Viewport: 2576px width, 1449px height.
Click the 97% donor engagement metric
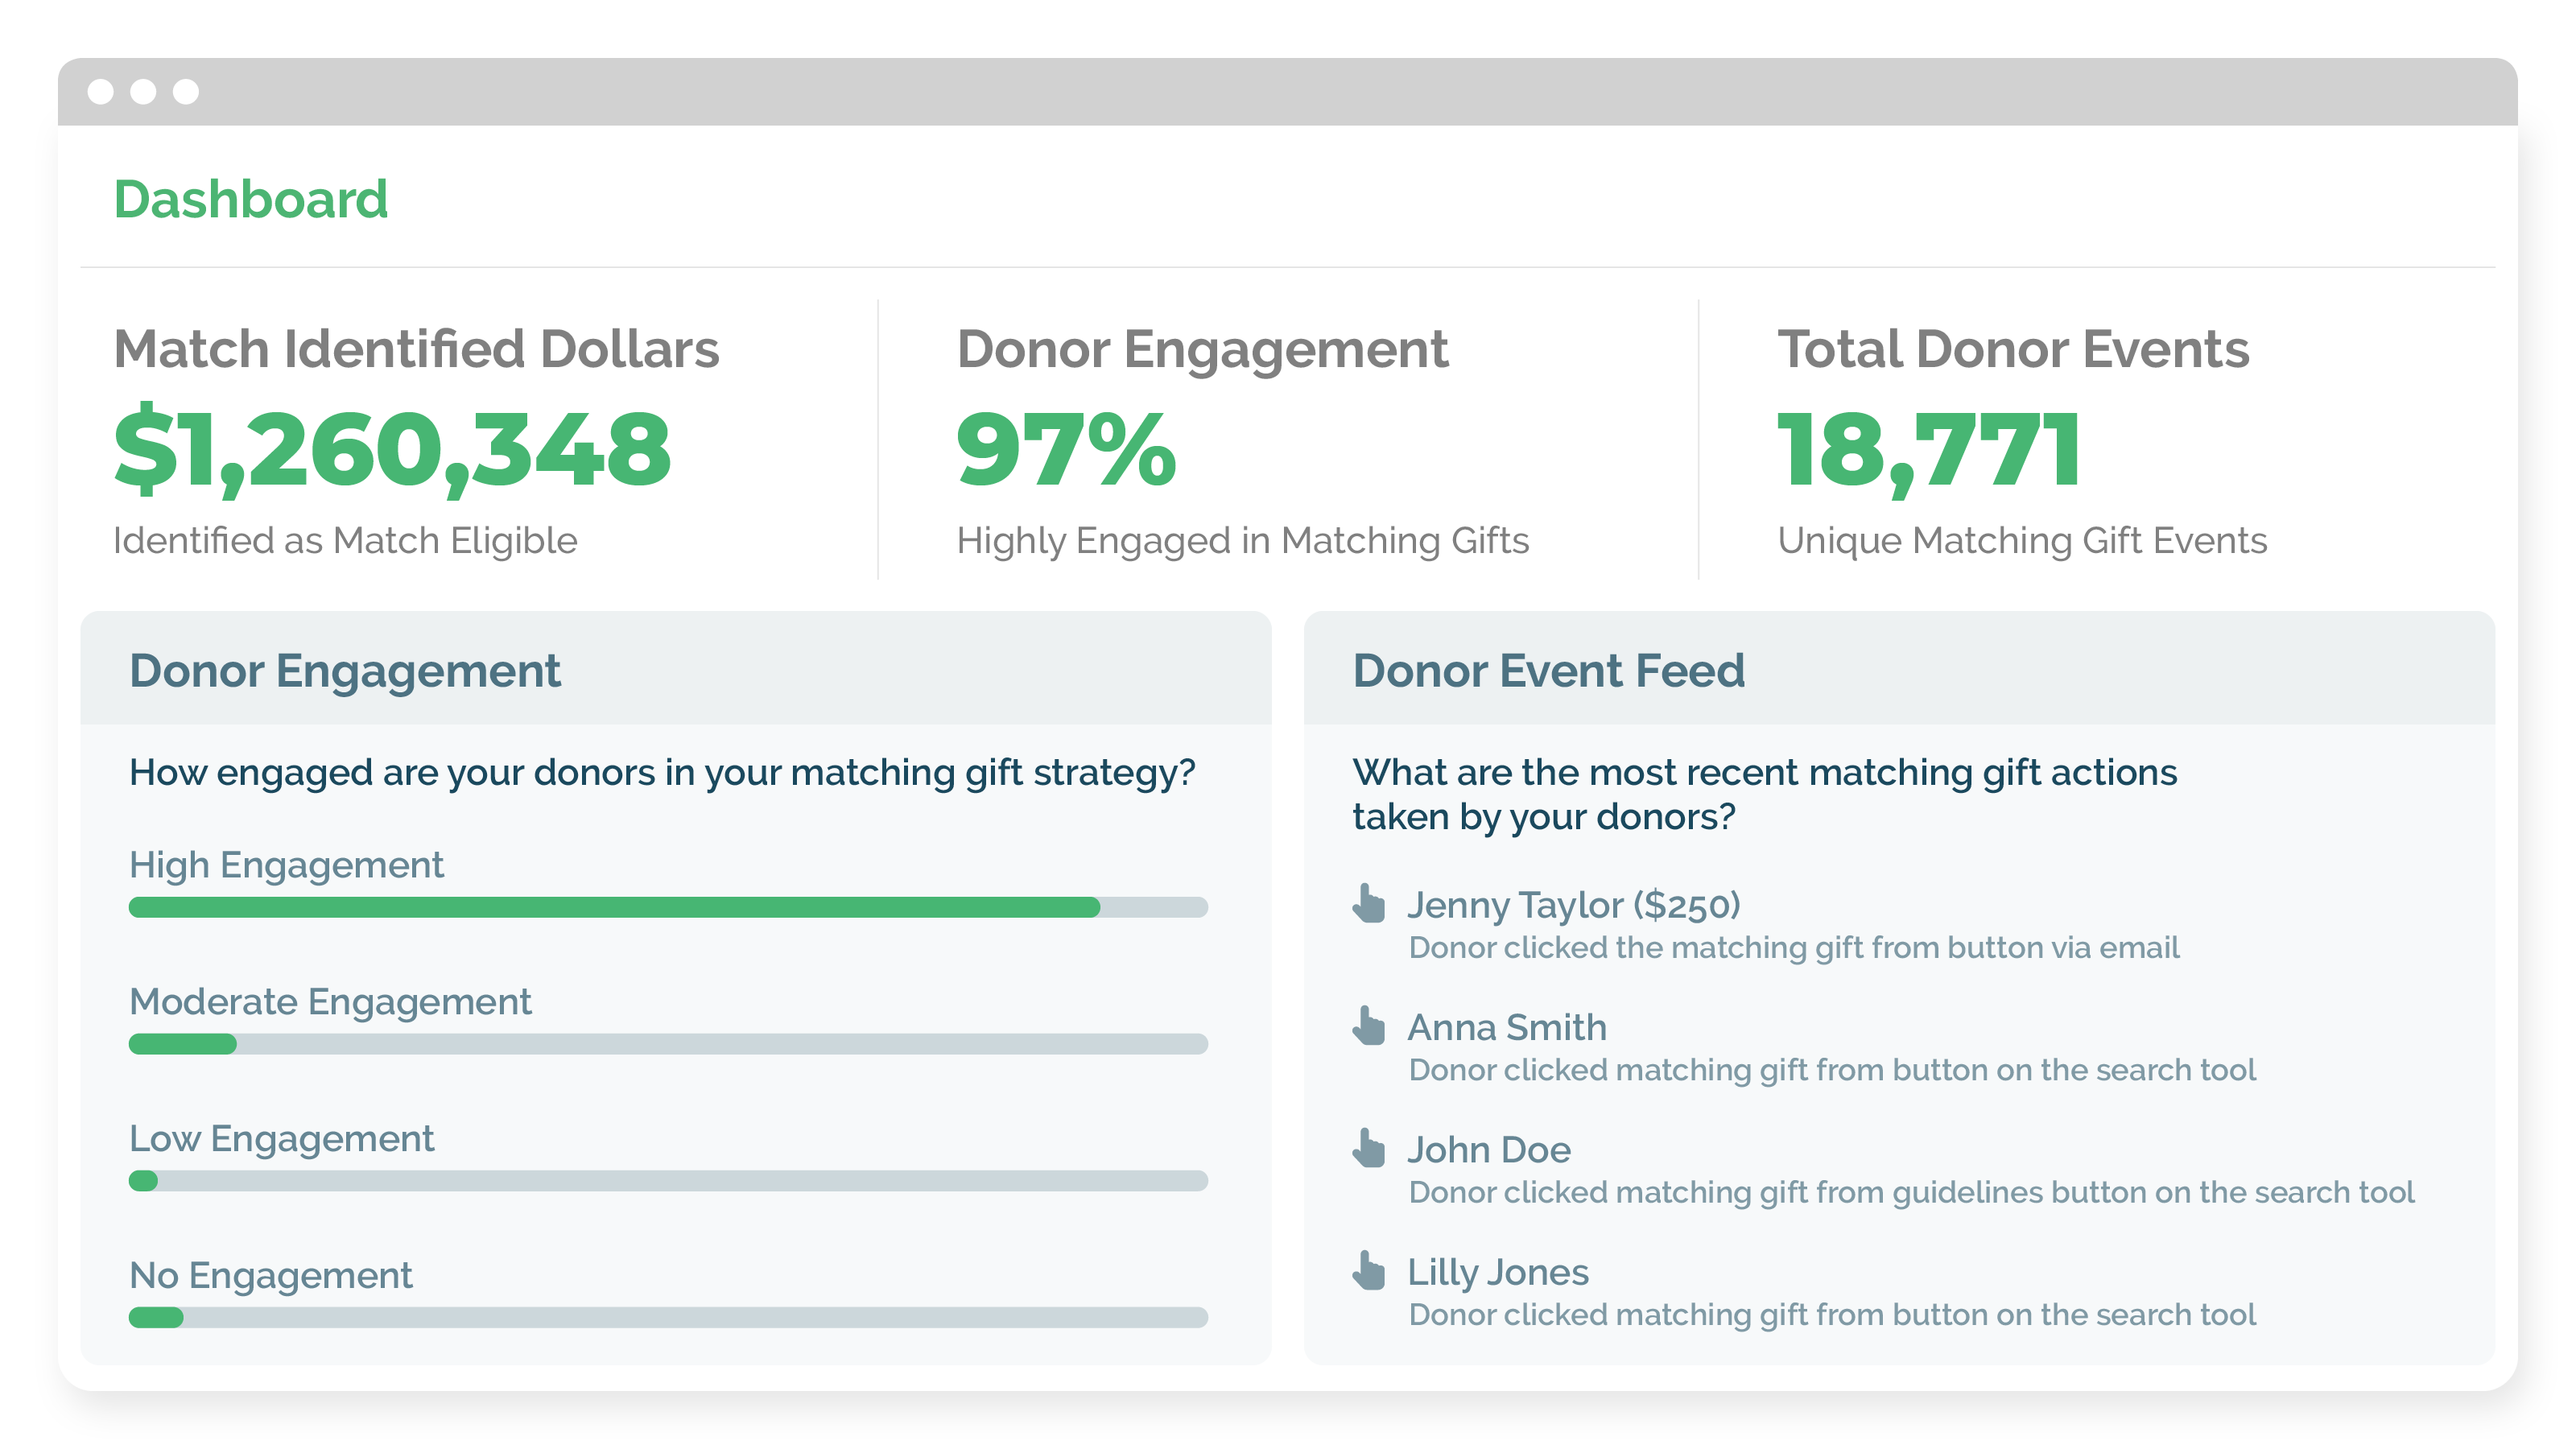(x=1066, y=450)
